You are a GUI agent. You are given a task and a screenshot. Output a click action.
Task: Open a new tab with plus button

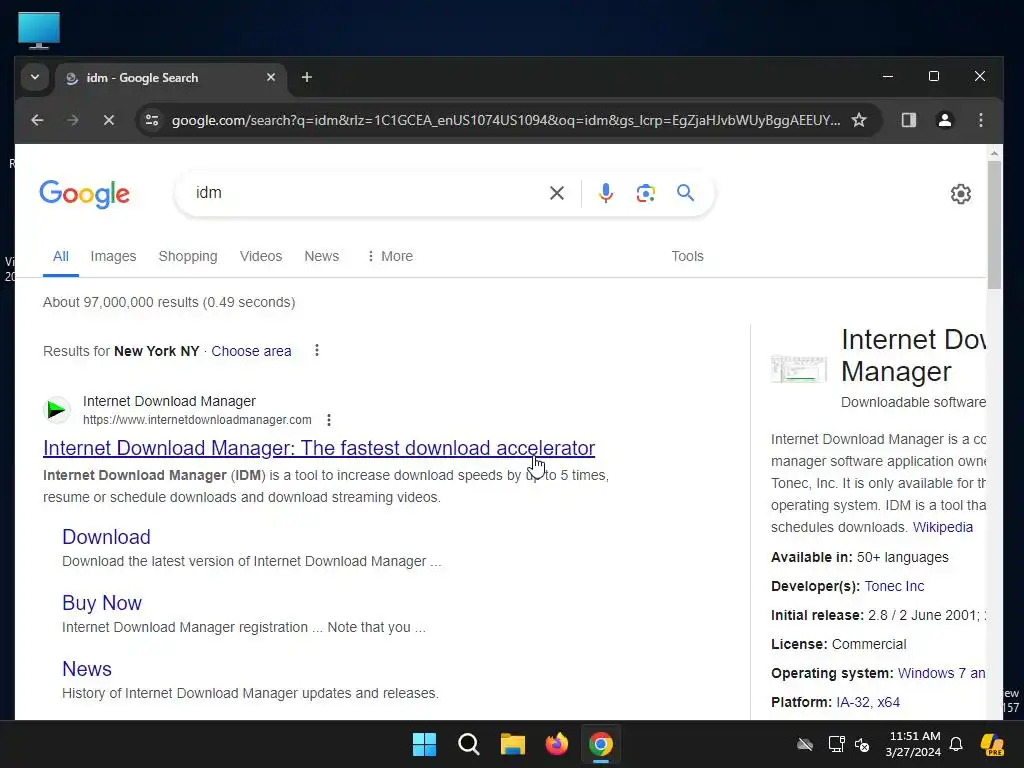[306, 78]
